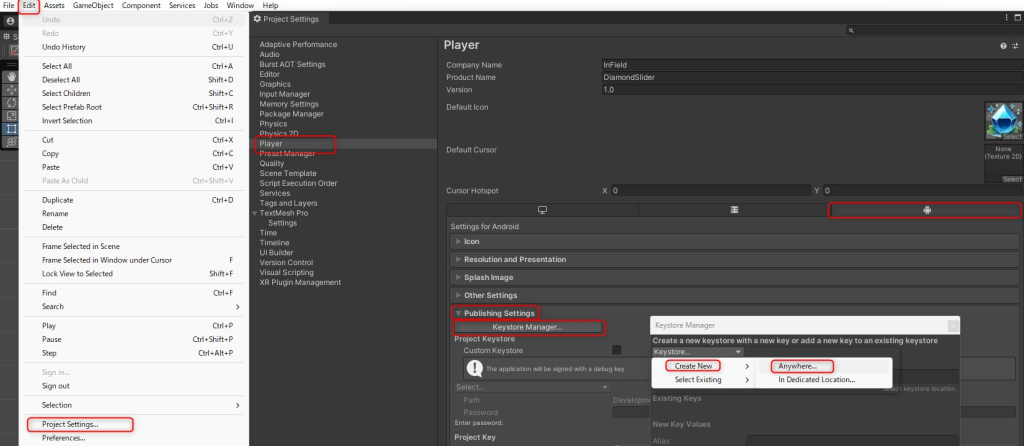This screenshot has width=1024, height=446.
Task: Click the Keystore Manager... button
Action: click(527, 327)
